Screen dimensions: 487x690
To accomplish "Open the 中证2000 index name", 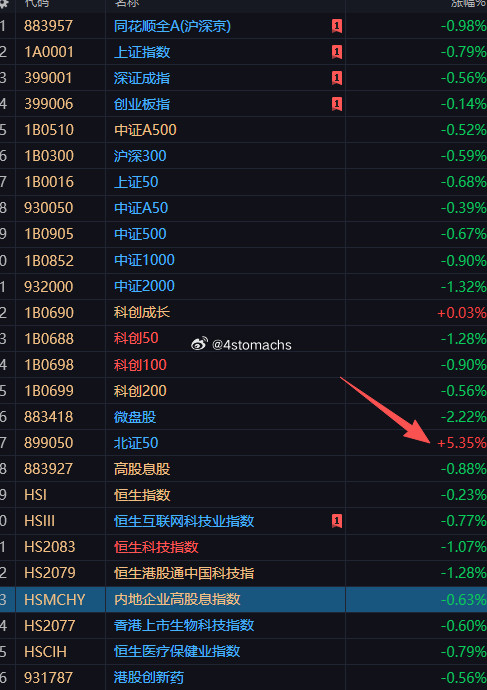I will pos(144,286).
